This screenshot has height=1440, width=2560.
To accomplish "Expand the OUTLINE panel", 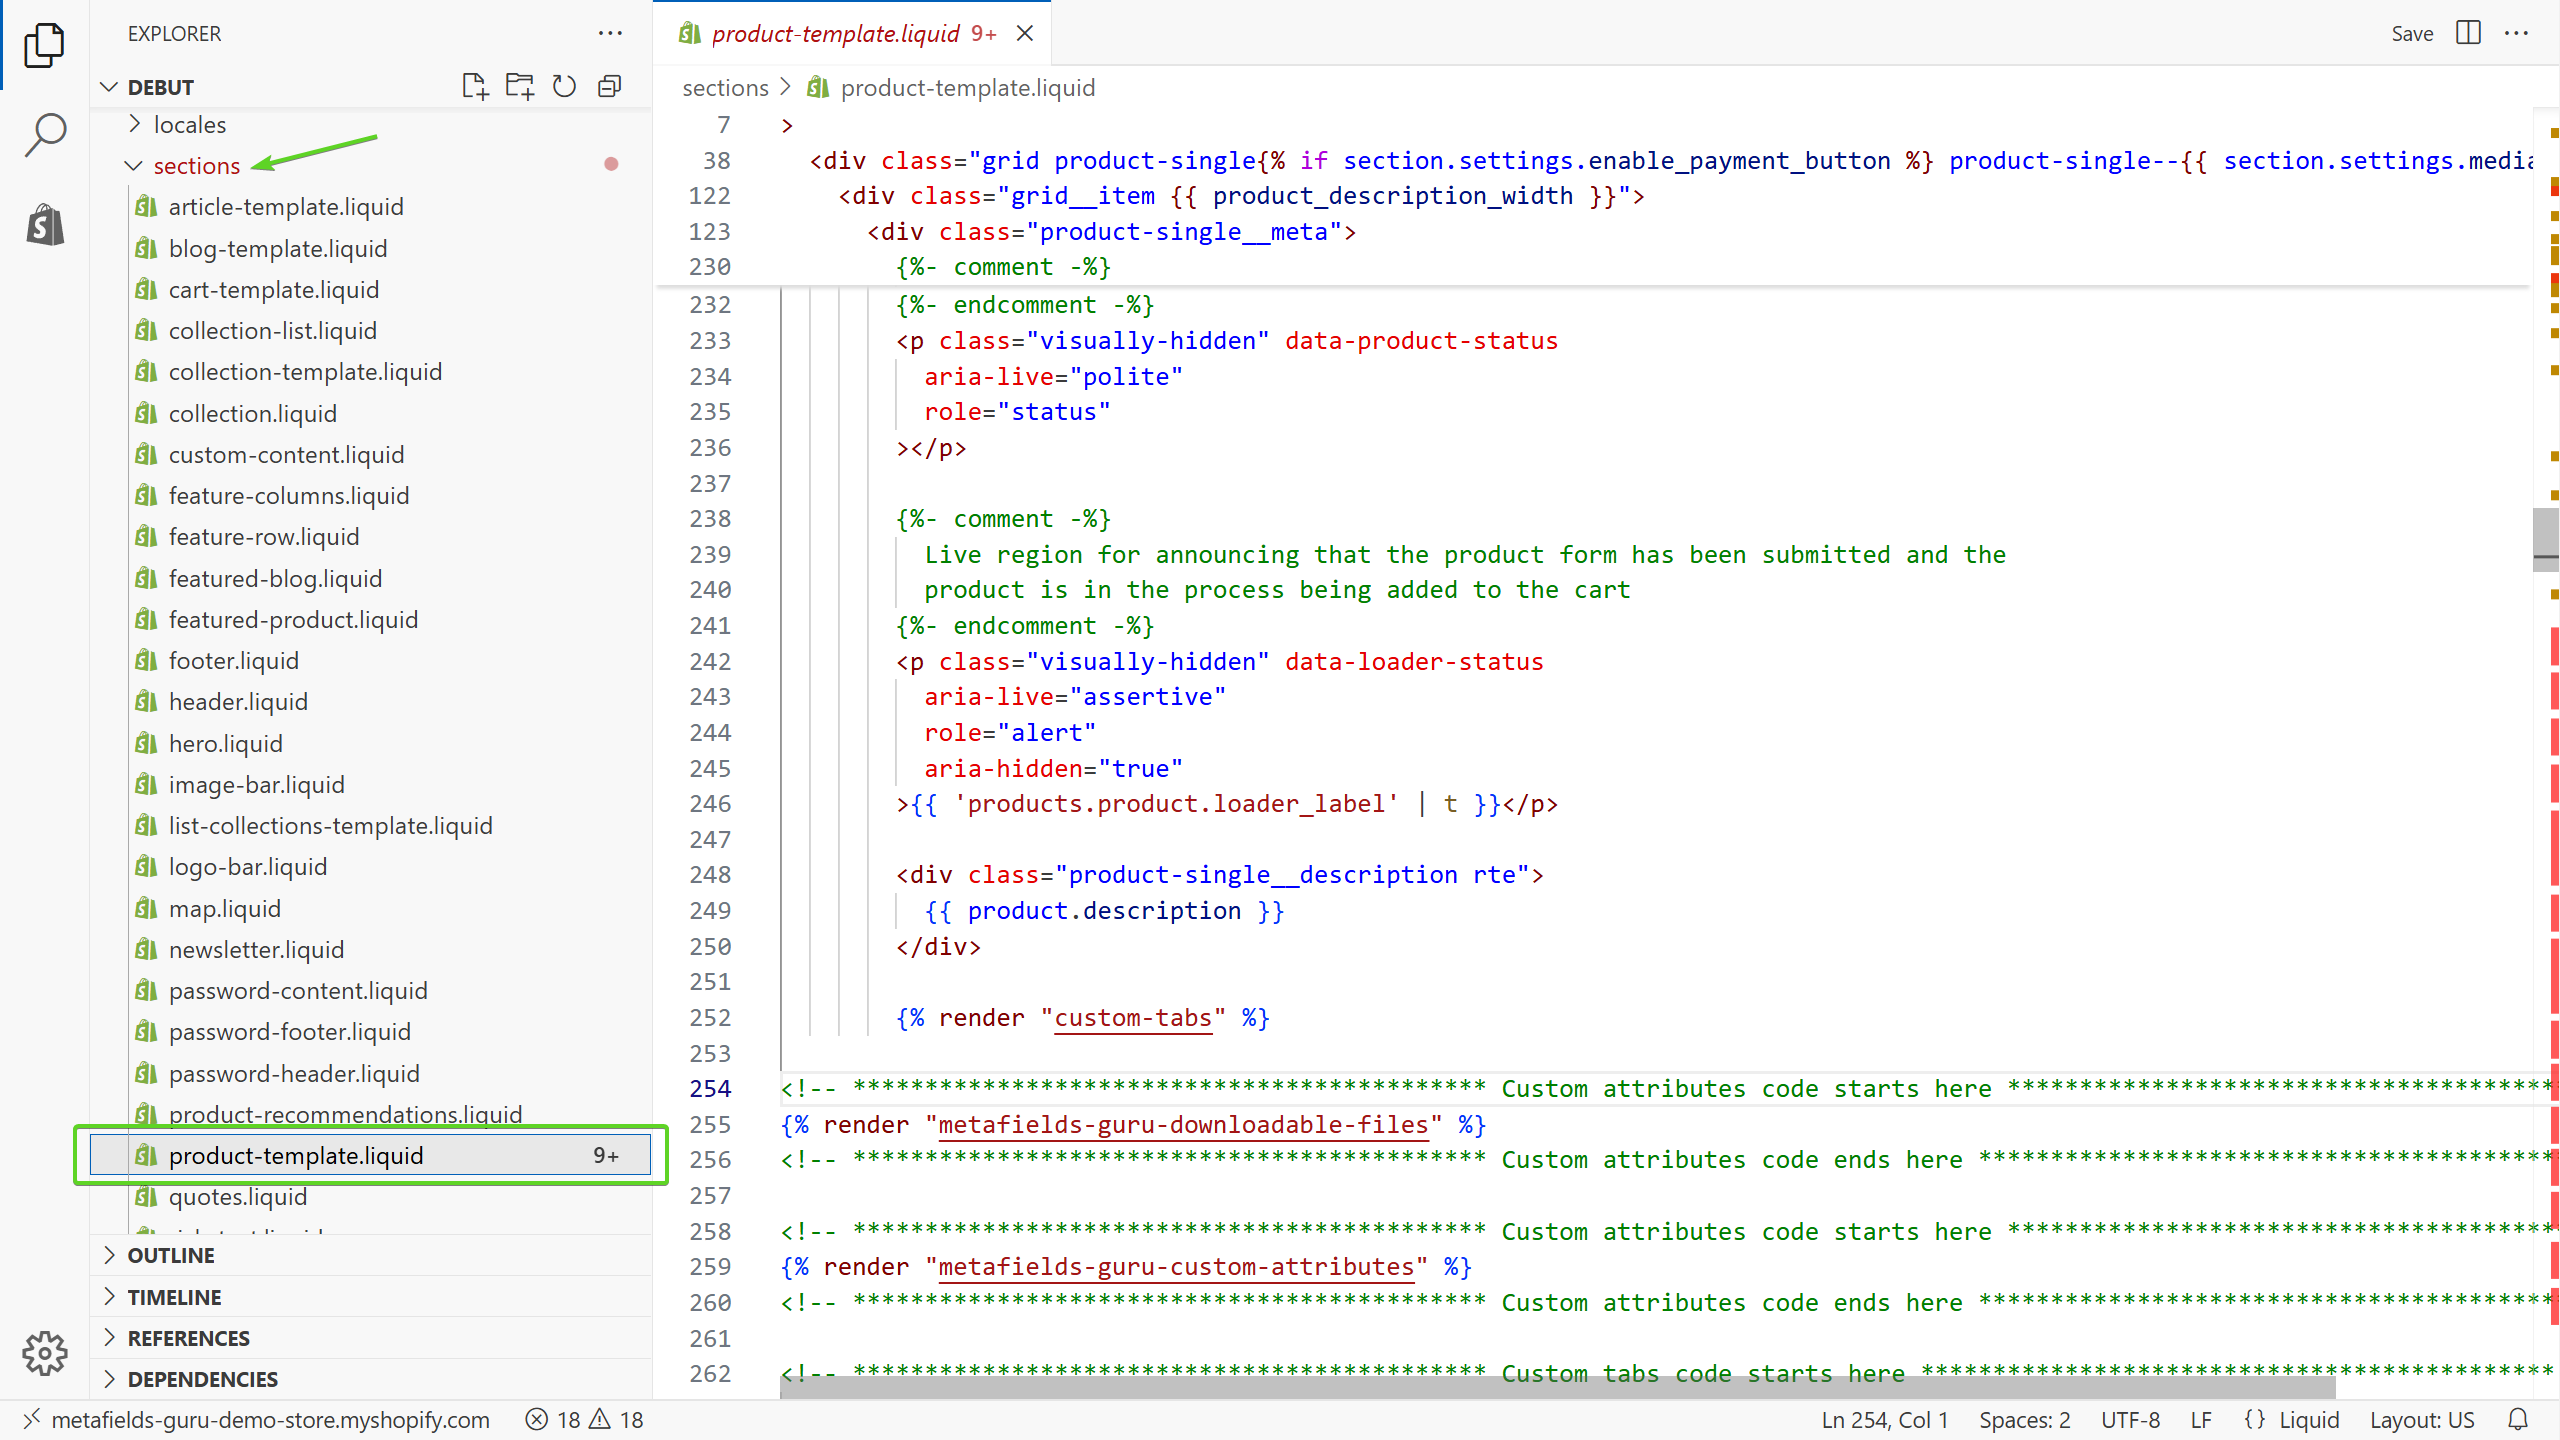I will (171, 1255).
